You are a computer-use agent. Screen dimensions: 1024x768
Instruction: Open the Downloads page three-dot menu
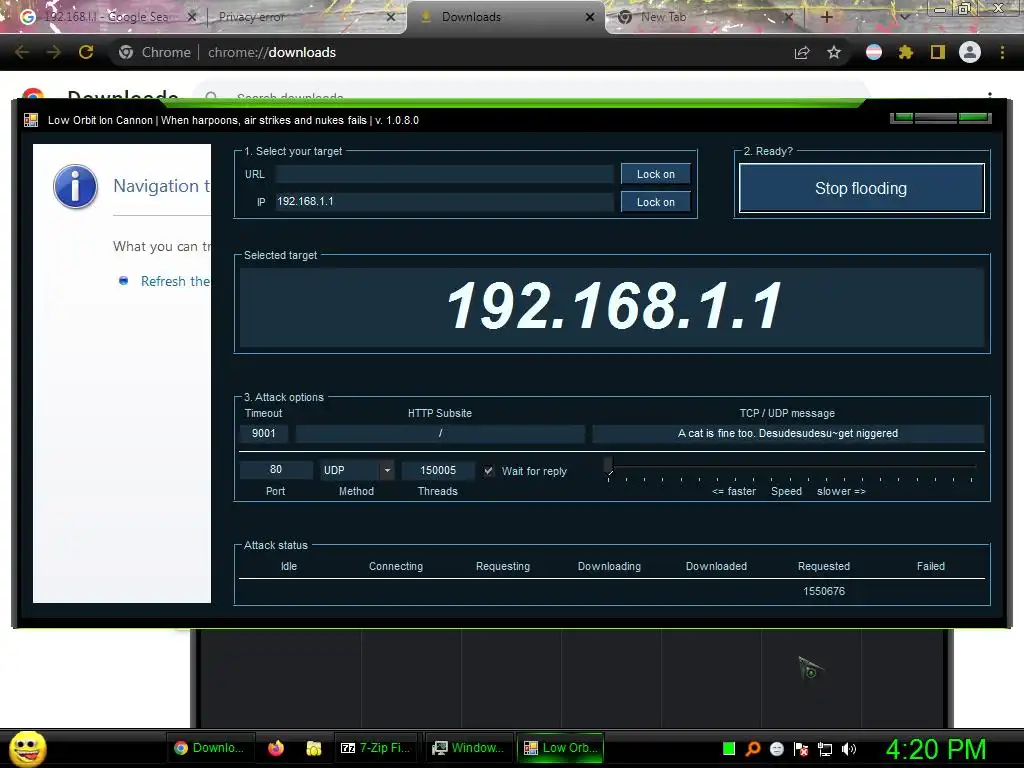pos(991,95)
